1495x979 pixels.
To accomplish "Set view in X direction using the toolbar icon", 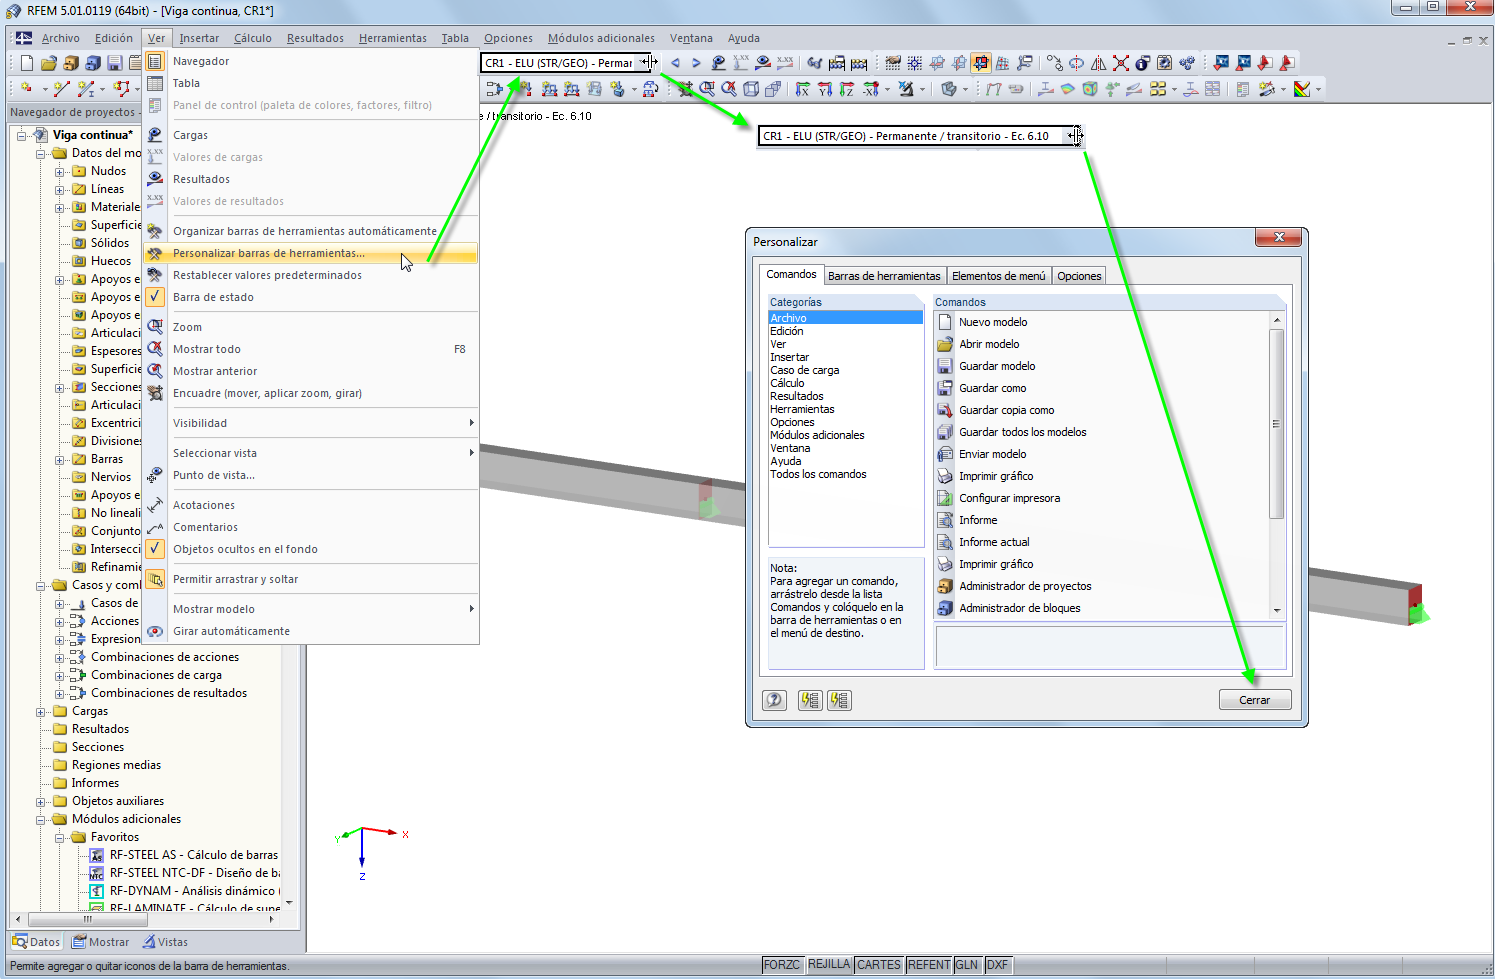I will click(802, 89).
